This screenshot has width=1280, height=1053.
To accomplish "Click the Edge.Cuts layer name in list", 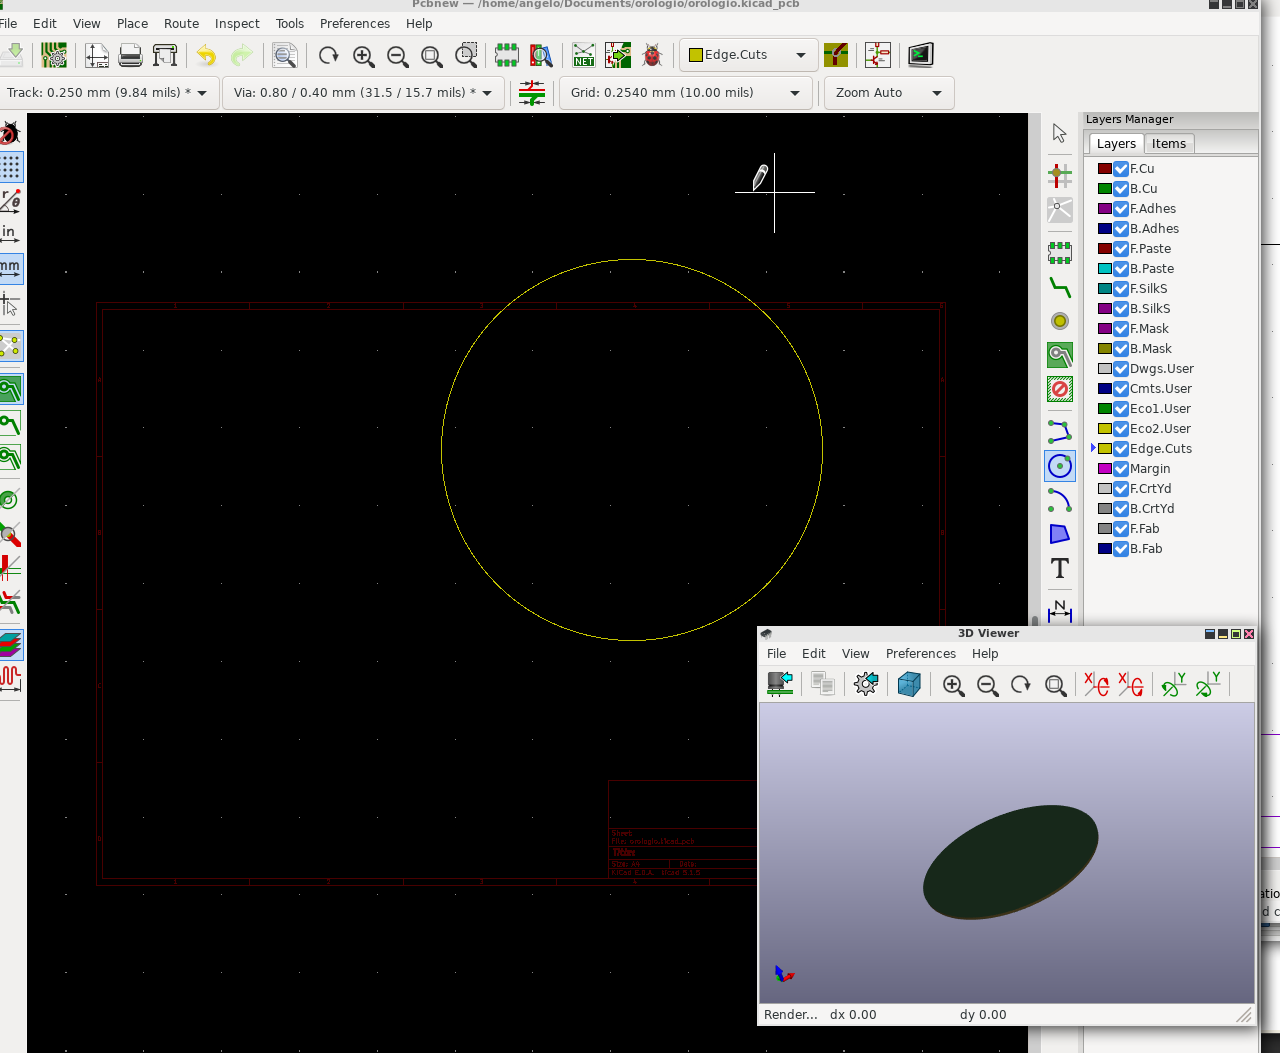I will (1160, 449).
